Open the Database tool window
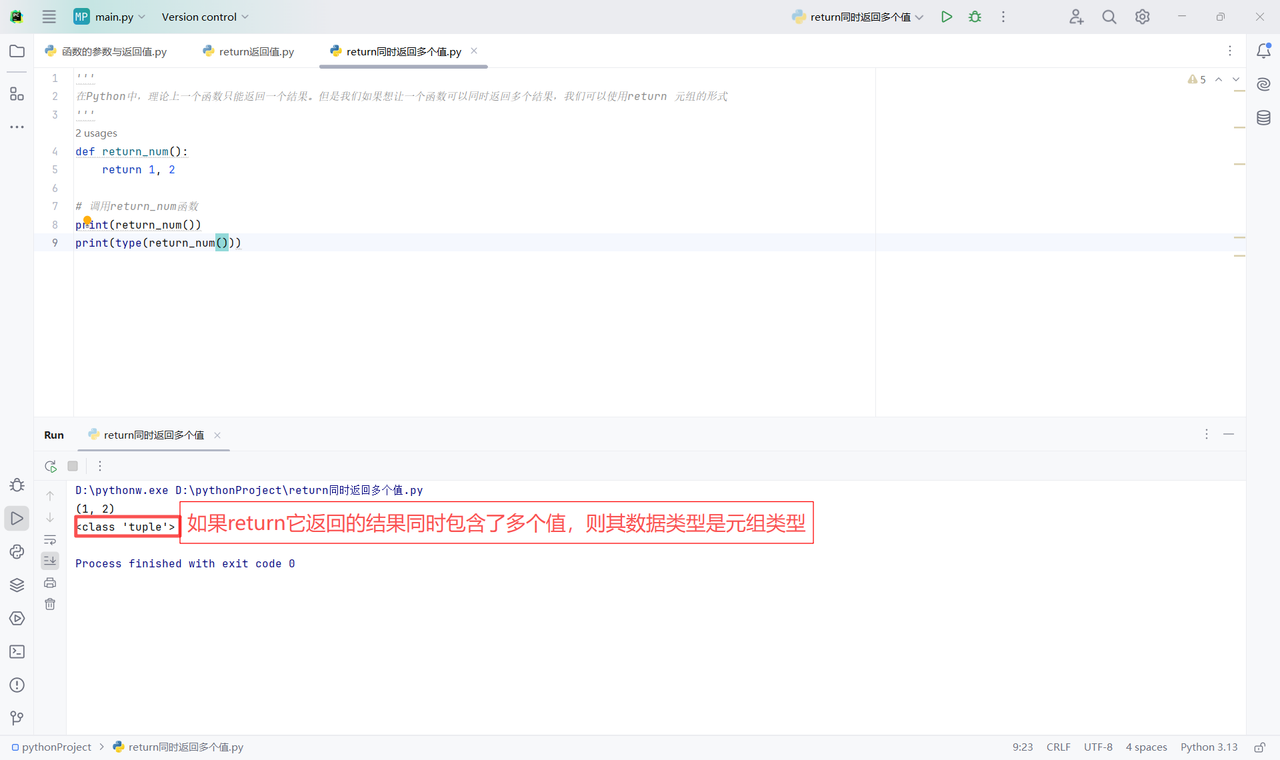The image size is (1280, 760). (1263, 117)
